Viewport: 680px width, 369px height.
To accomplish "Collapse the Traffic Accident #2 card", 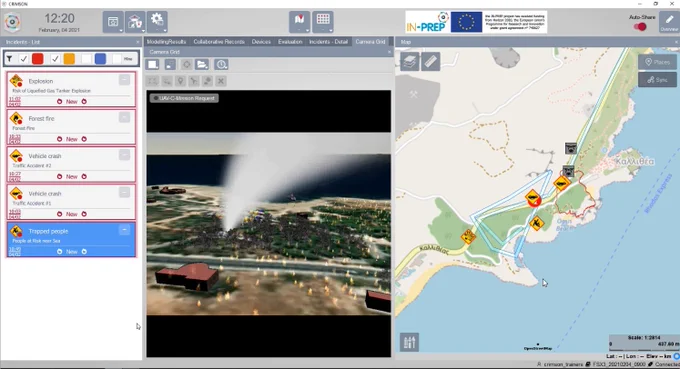I will [124, 155].
